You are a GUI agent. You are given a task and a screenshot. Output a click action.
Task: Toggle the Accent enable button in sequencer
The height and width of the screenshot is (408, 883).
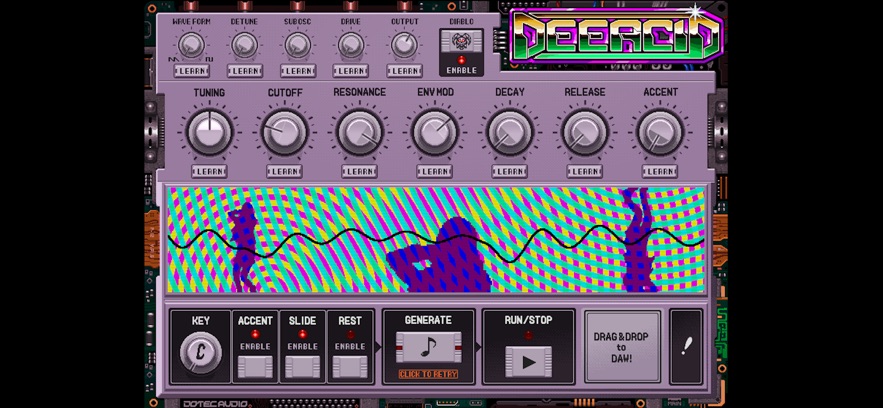[x=255, y=366]
